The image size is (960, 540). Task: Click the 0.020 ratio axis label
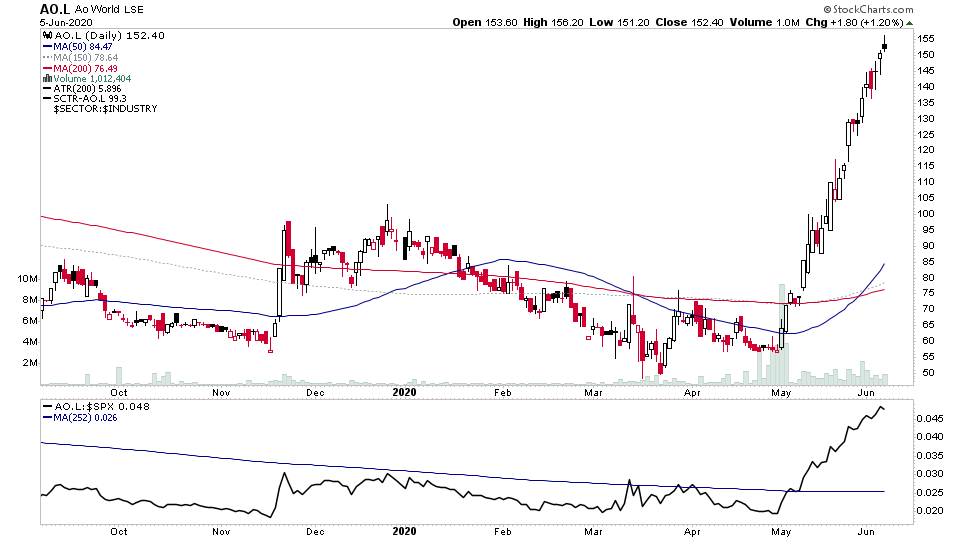pyautogui.click(x=930, y=511)
